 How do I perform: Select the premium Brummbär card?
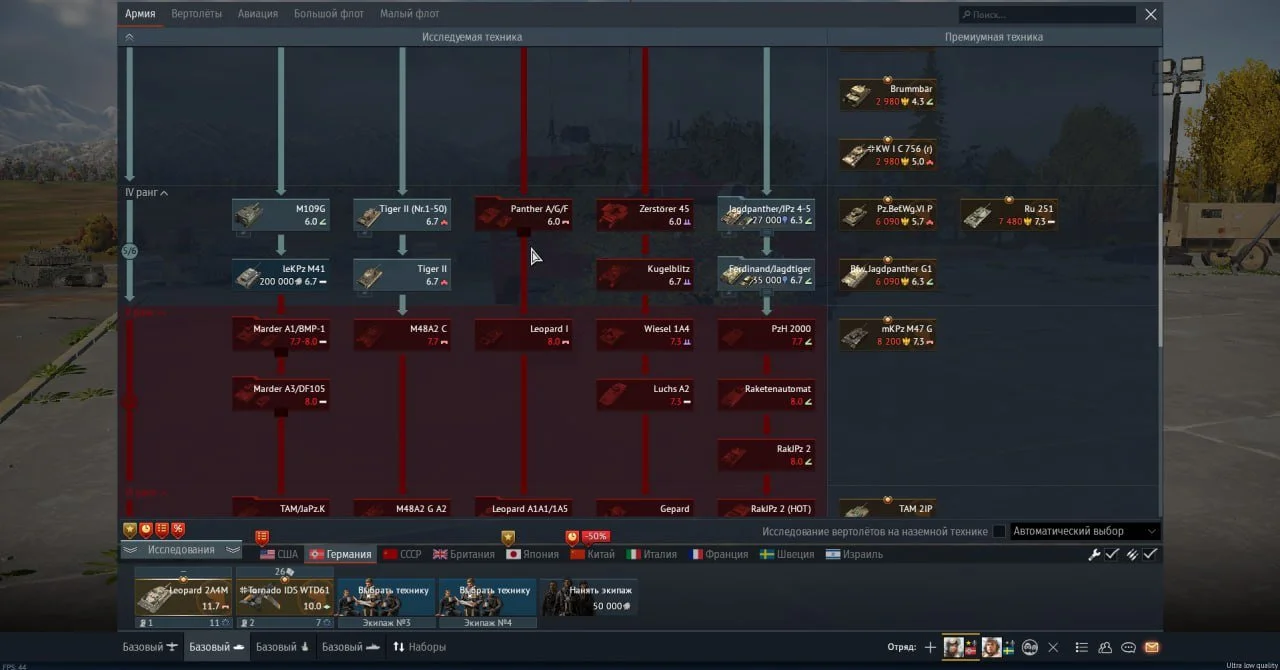888,94
